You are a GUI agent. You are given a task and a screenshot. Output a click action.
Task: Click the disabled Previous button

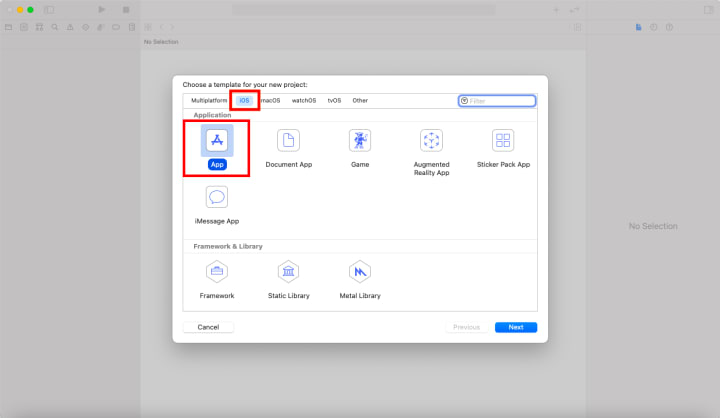(466, 327)
